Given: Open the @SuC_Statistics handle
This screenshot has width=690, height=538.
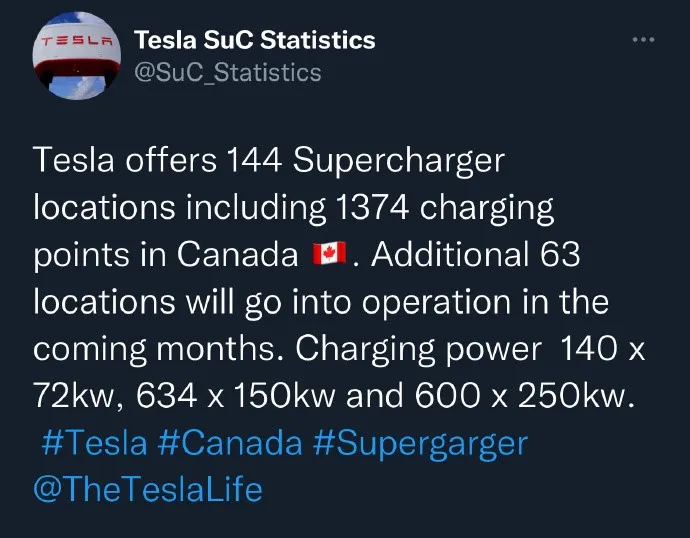Looking at the screenshot, I should pos(228,73).
